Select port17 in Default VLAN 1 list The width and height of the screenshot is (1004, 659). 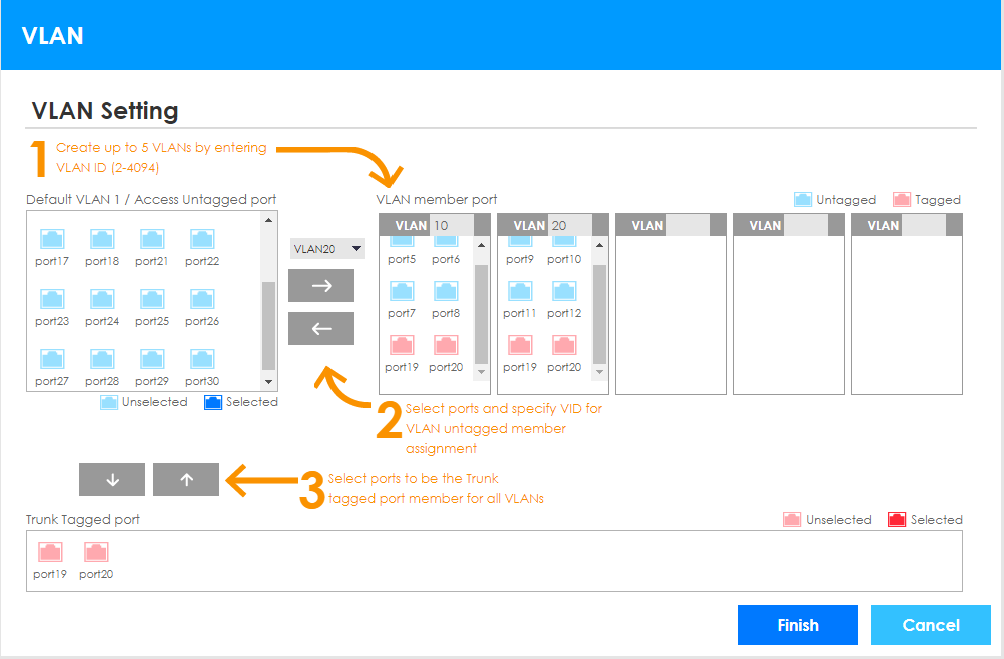tap(52, 240)
